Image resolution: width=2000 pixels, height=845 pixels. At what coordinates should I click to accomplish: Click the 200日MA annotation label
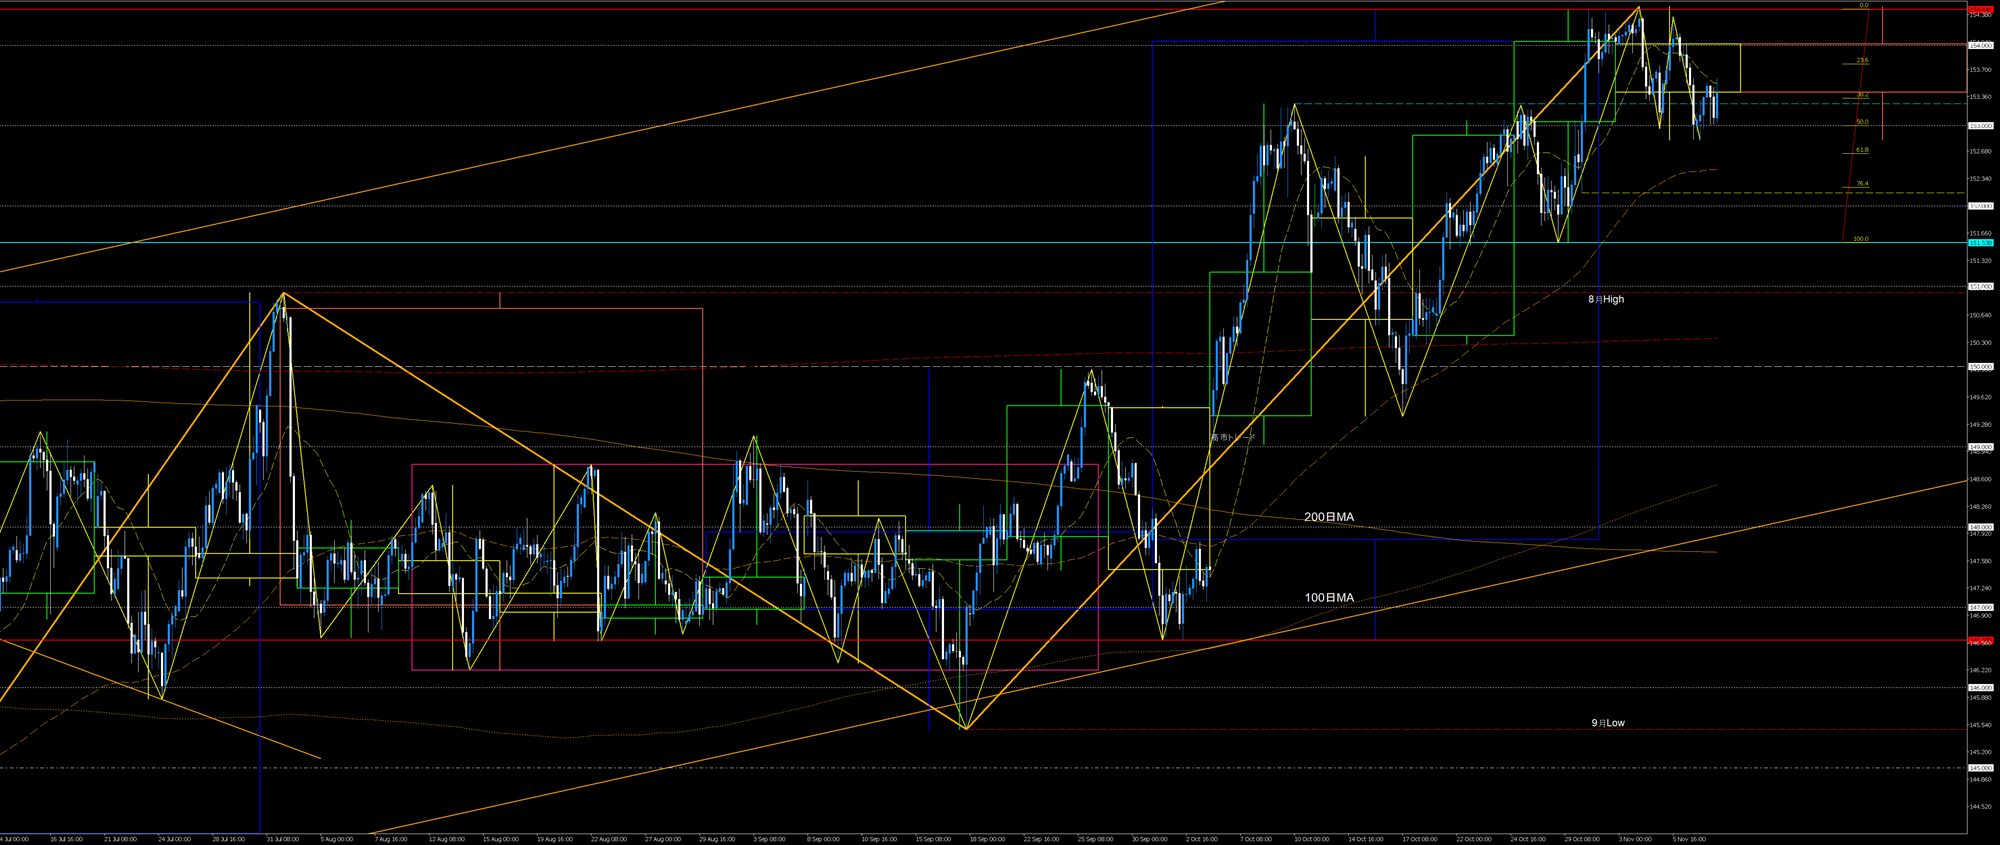1329,517
